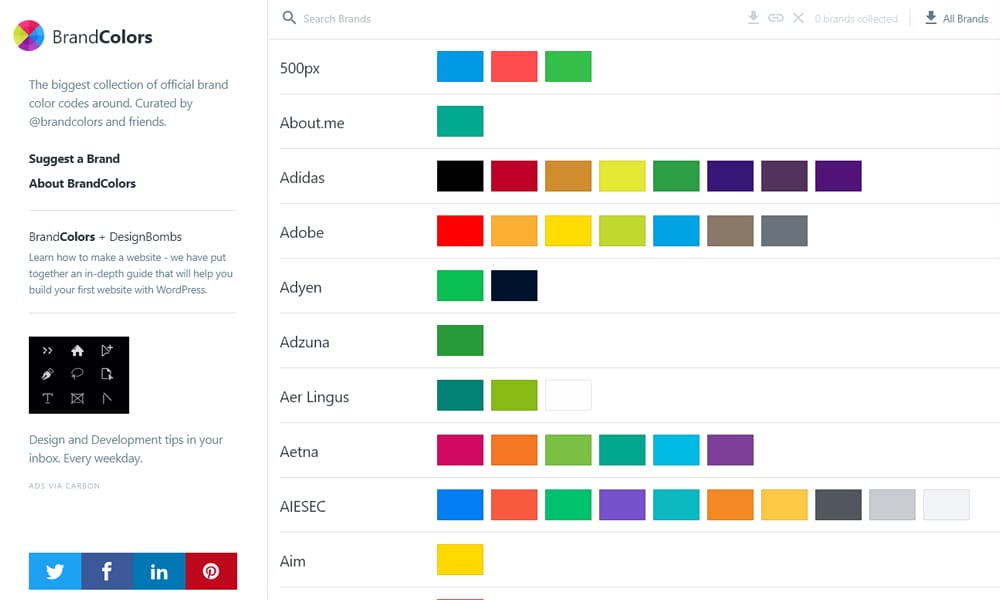
Task: Click the LinkedIn share icon
Action: (x=159, y=570)
